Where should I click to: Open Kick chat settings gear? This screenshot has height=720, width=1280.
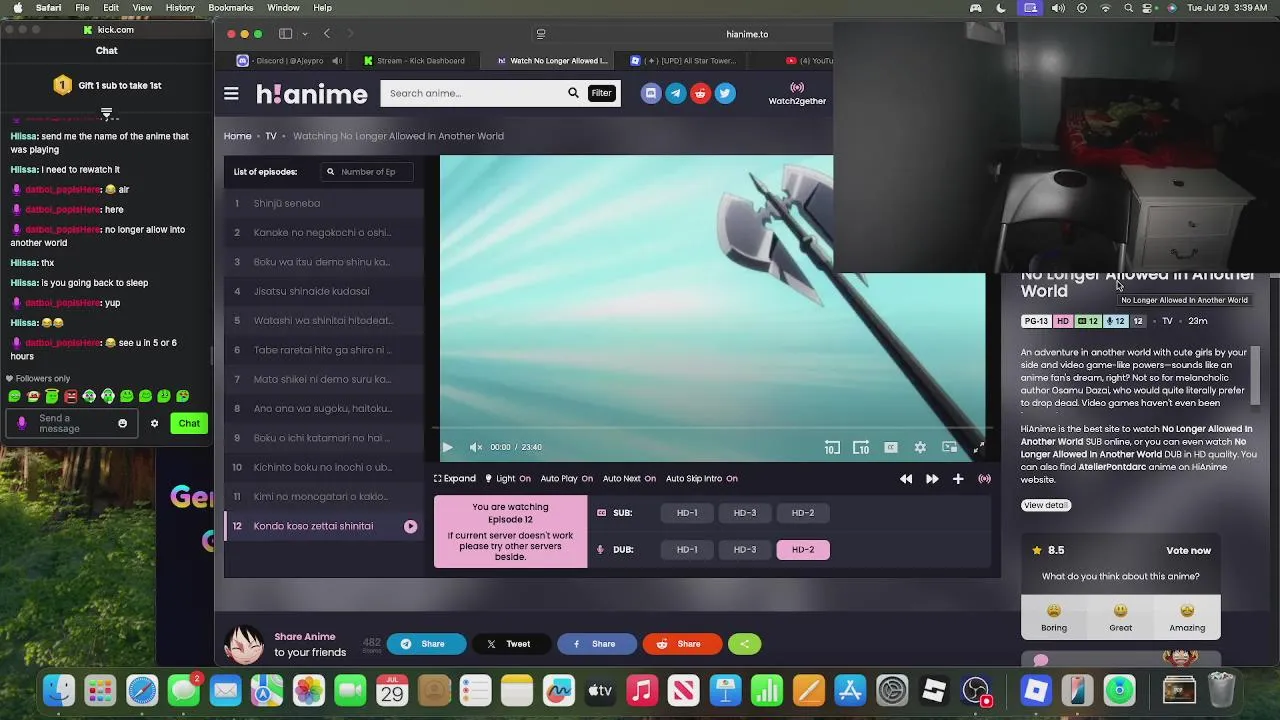point(154,424)
